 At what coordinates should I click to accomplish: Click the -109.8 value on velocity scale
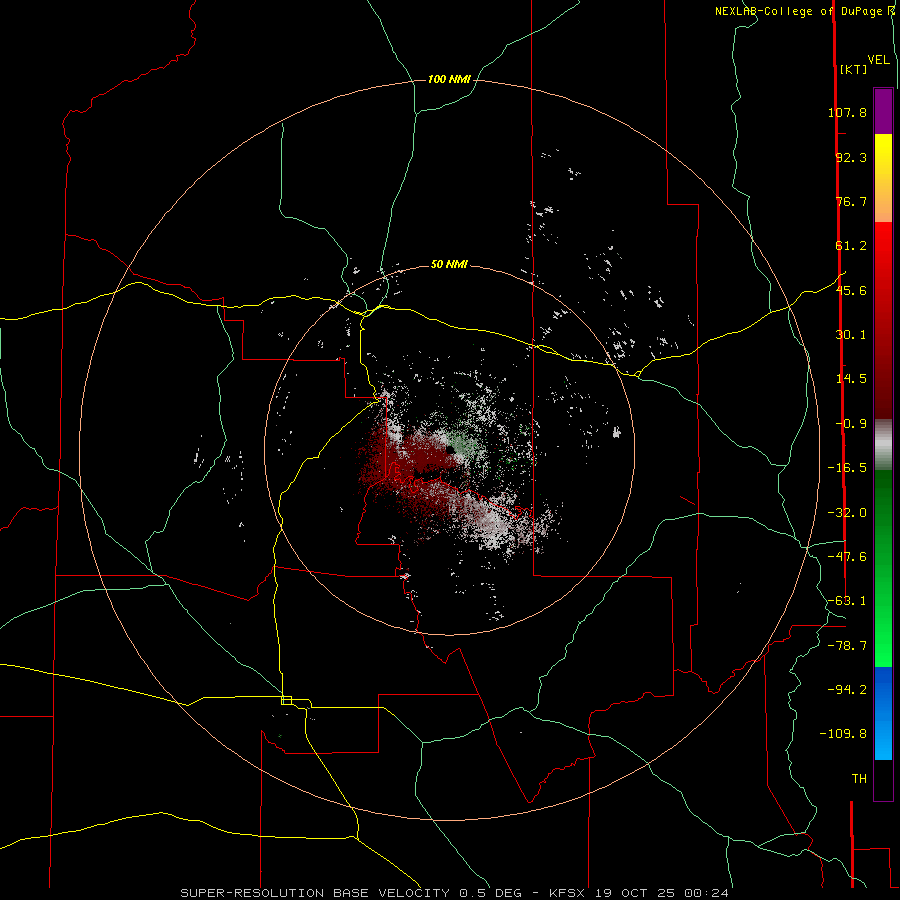843,734
